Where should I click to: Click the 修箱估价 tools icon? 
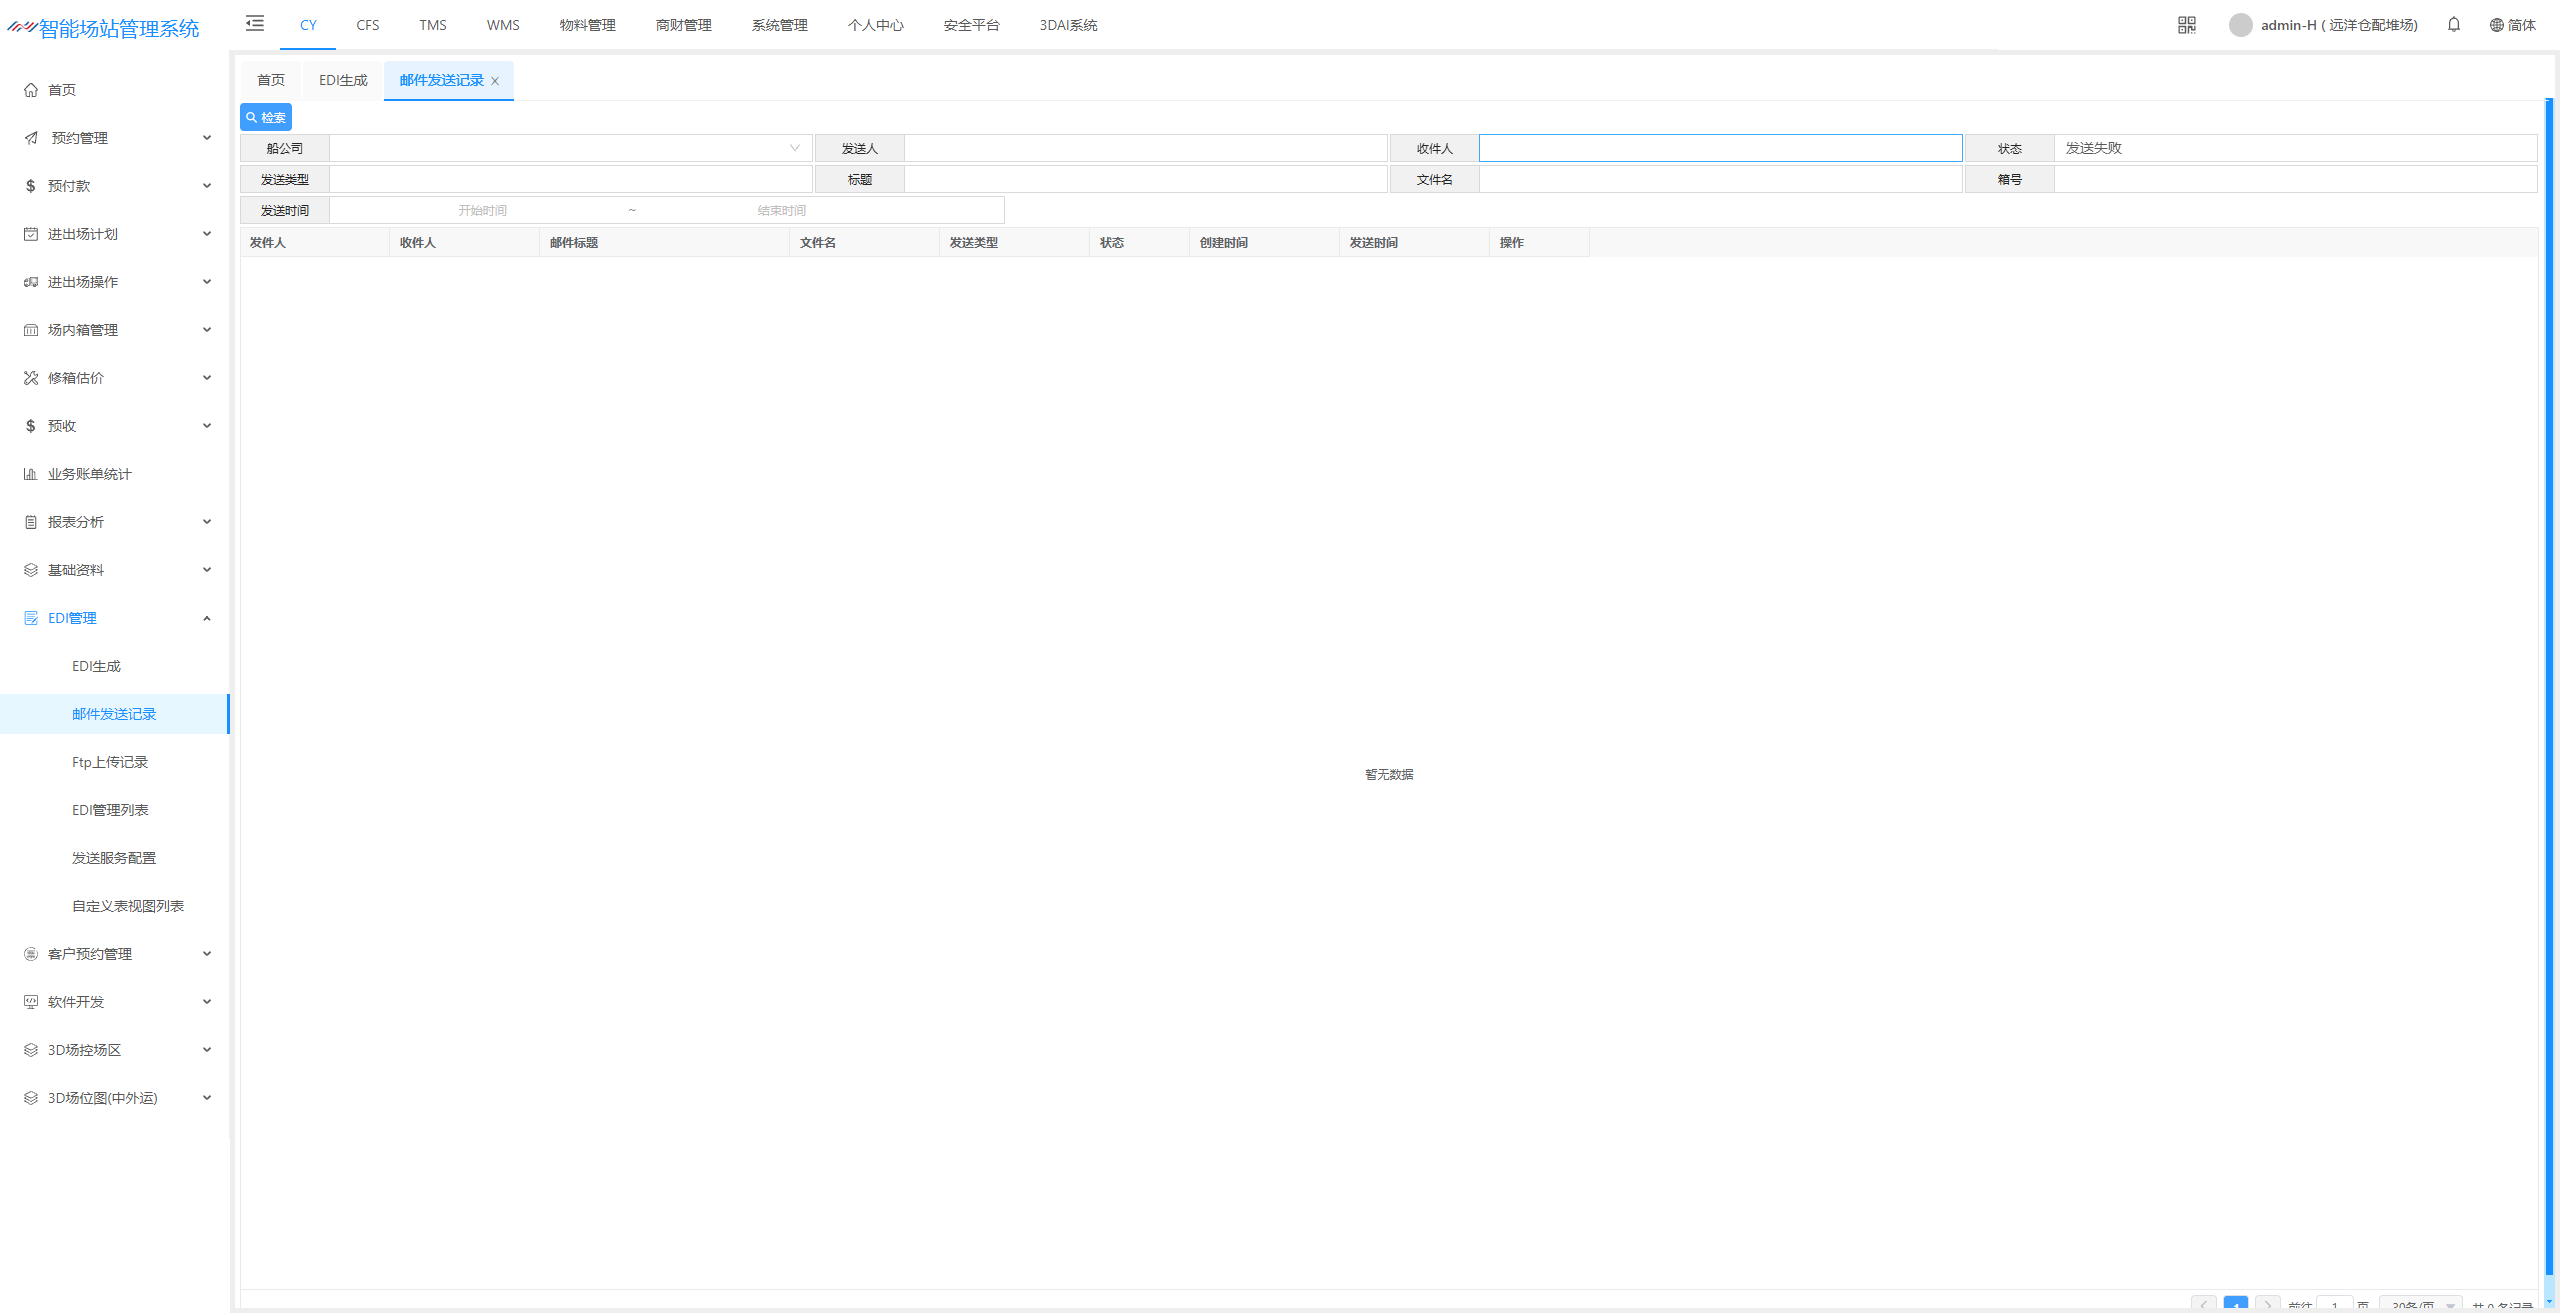click(x=31, y=378)
